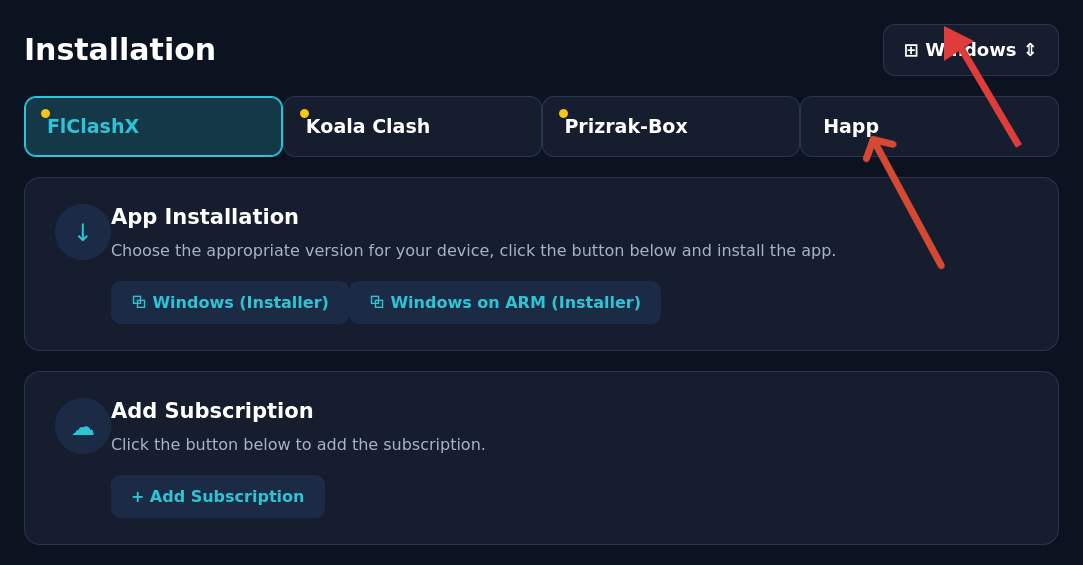Click the link icon inside Windows on ARM button
Screen dimensions: 1083x565
[377, 303]
